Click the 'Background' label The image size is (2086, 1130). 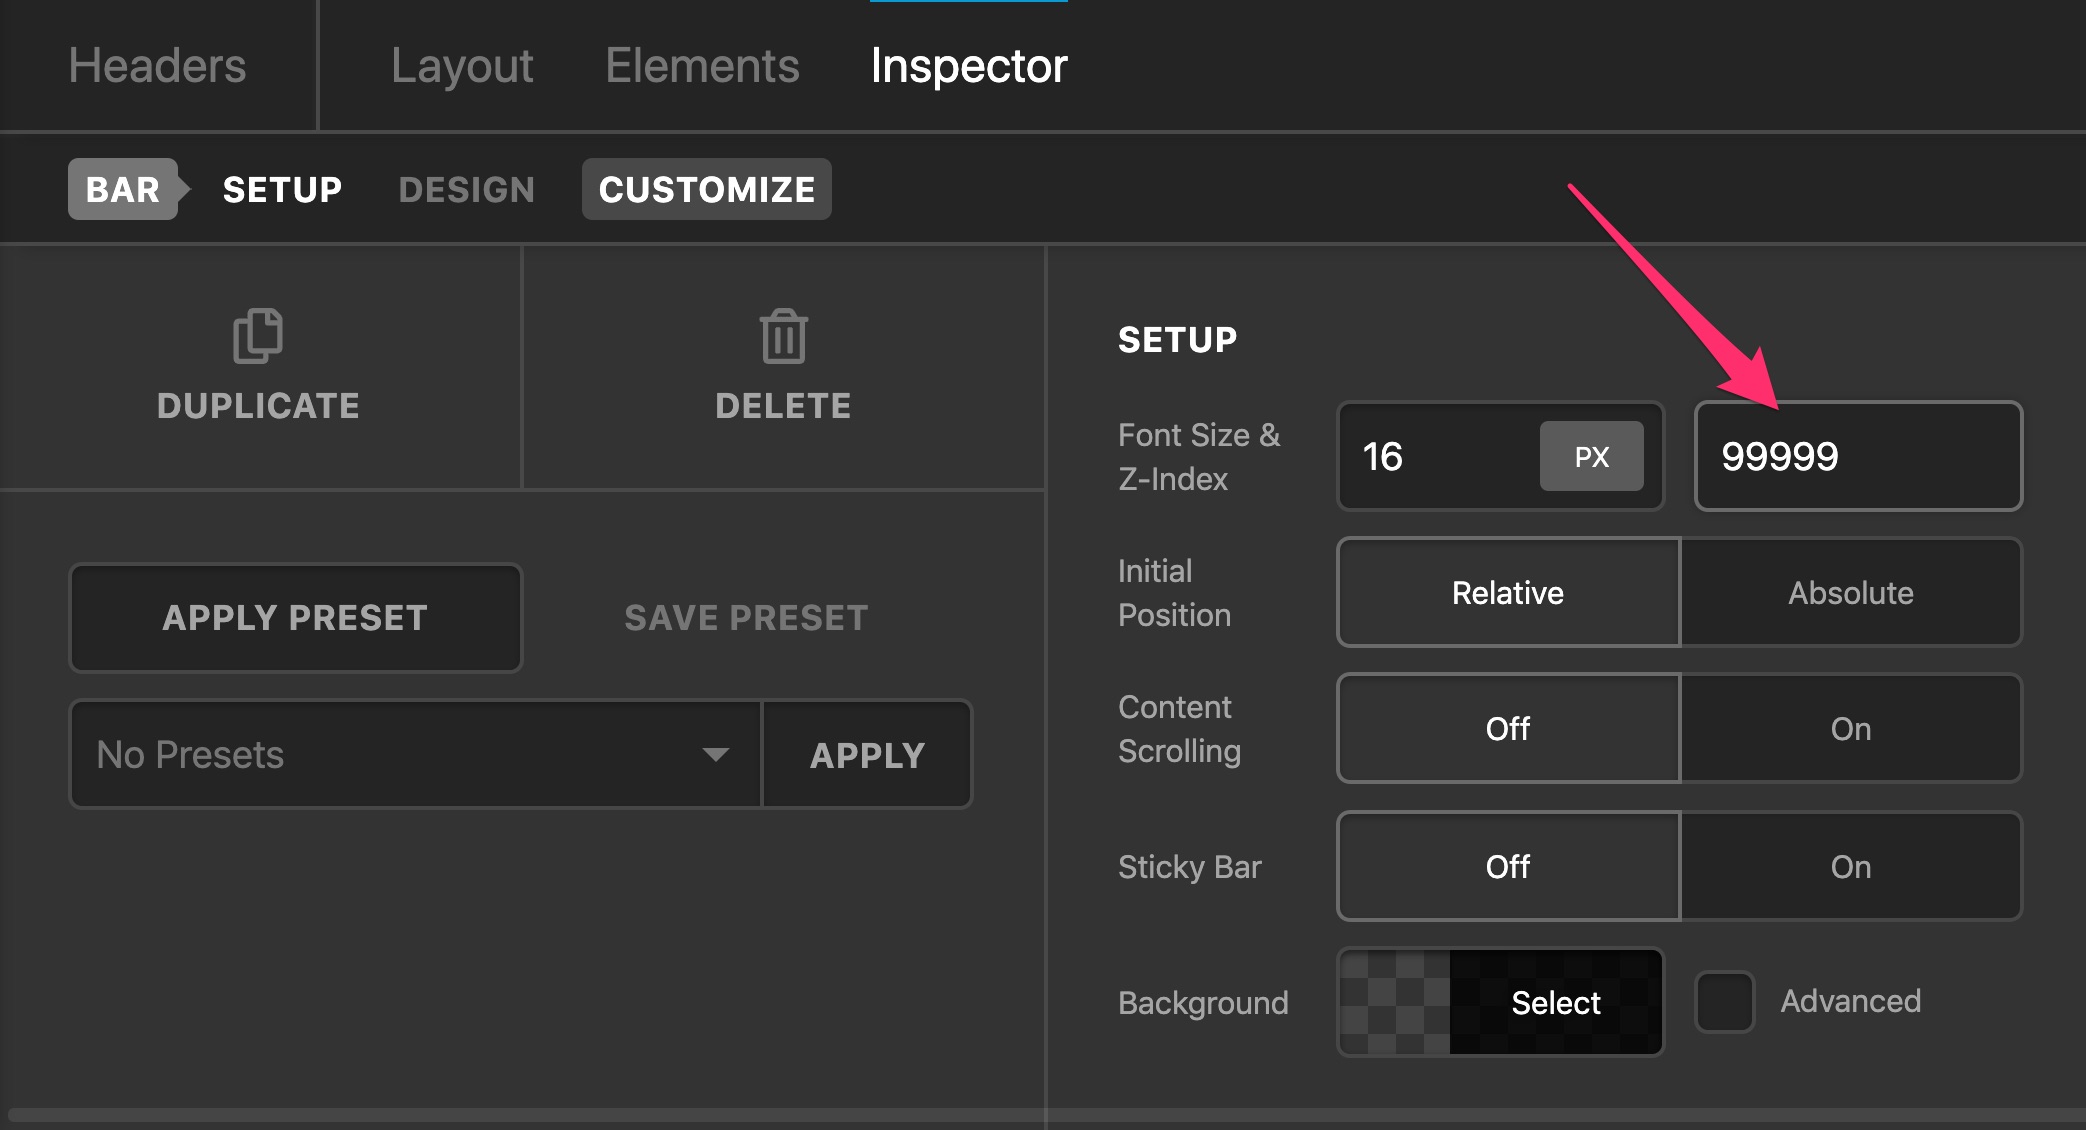coord(1203,1002)
